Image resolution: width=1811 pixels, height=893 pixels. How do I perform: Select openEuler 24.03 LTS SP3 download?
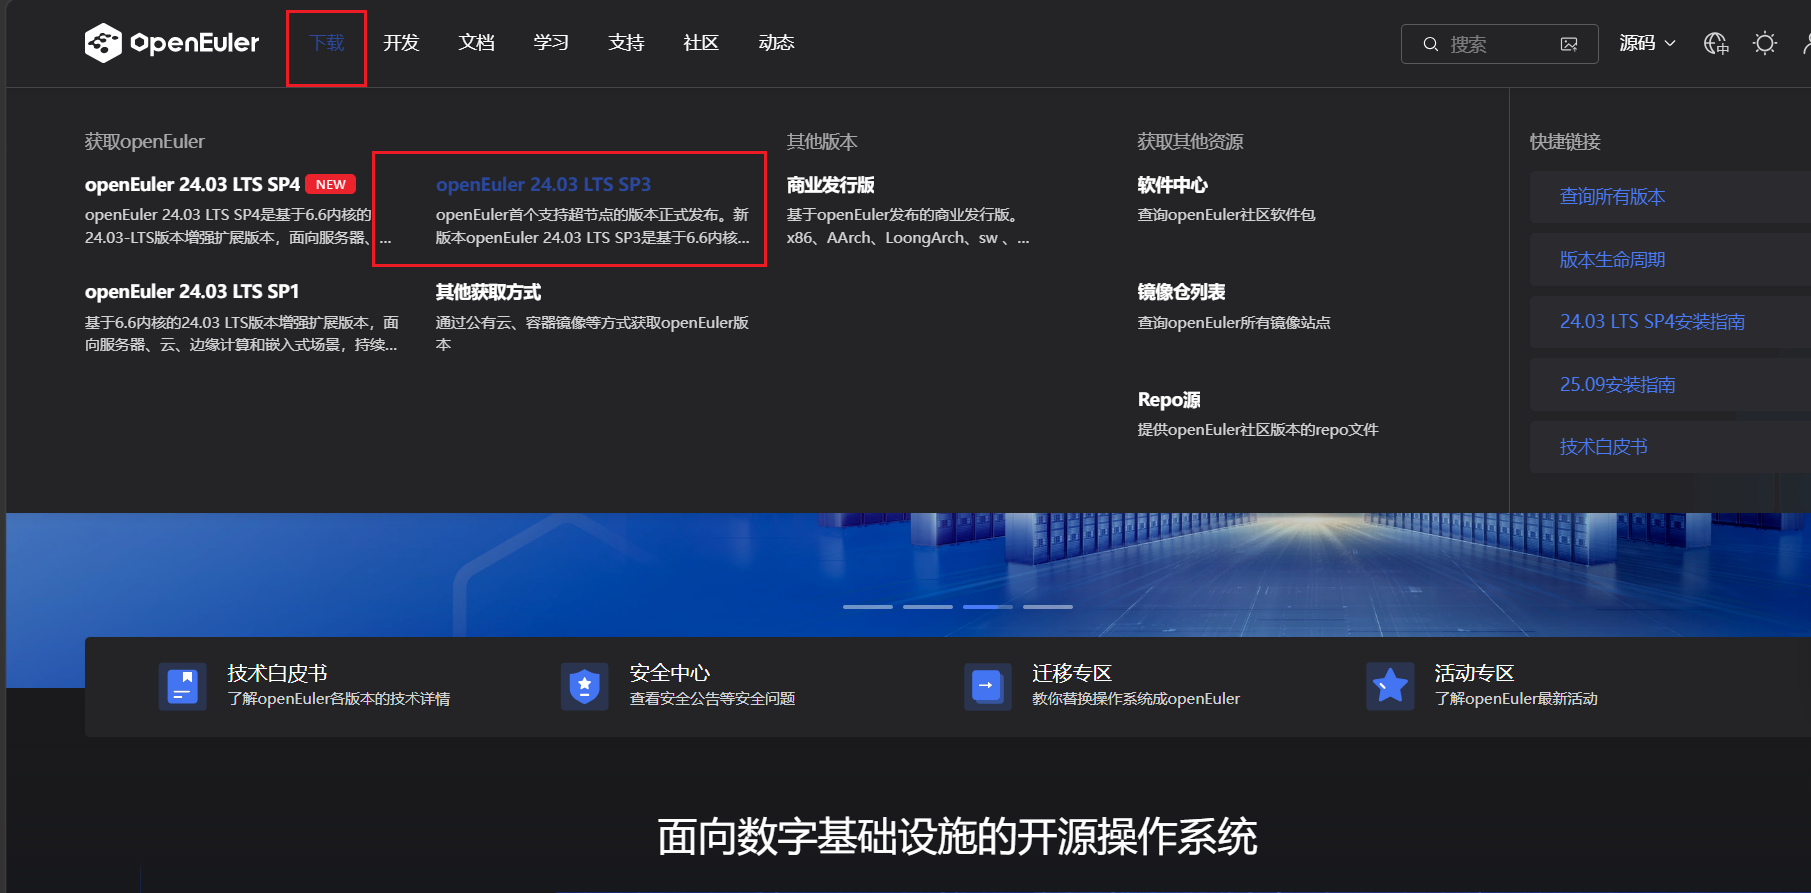[x=543, y=185]
